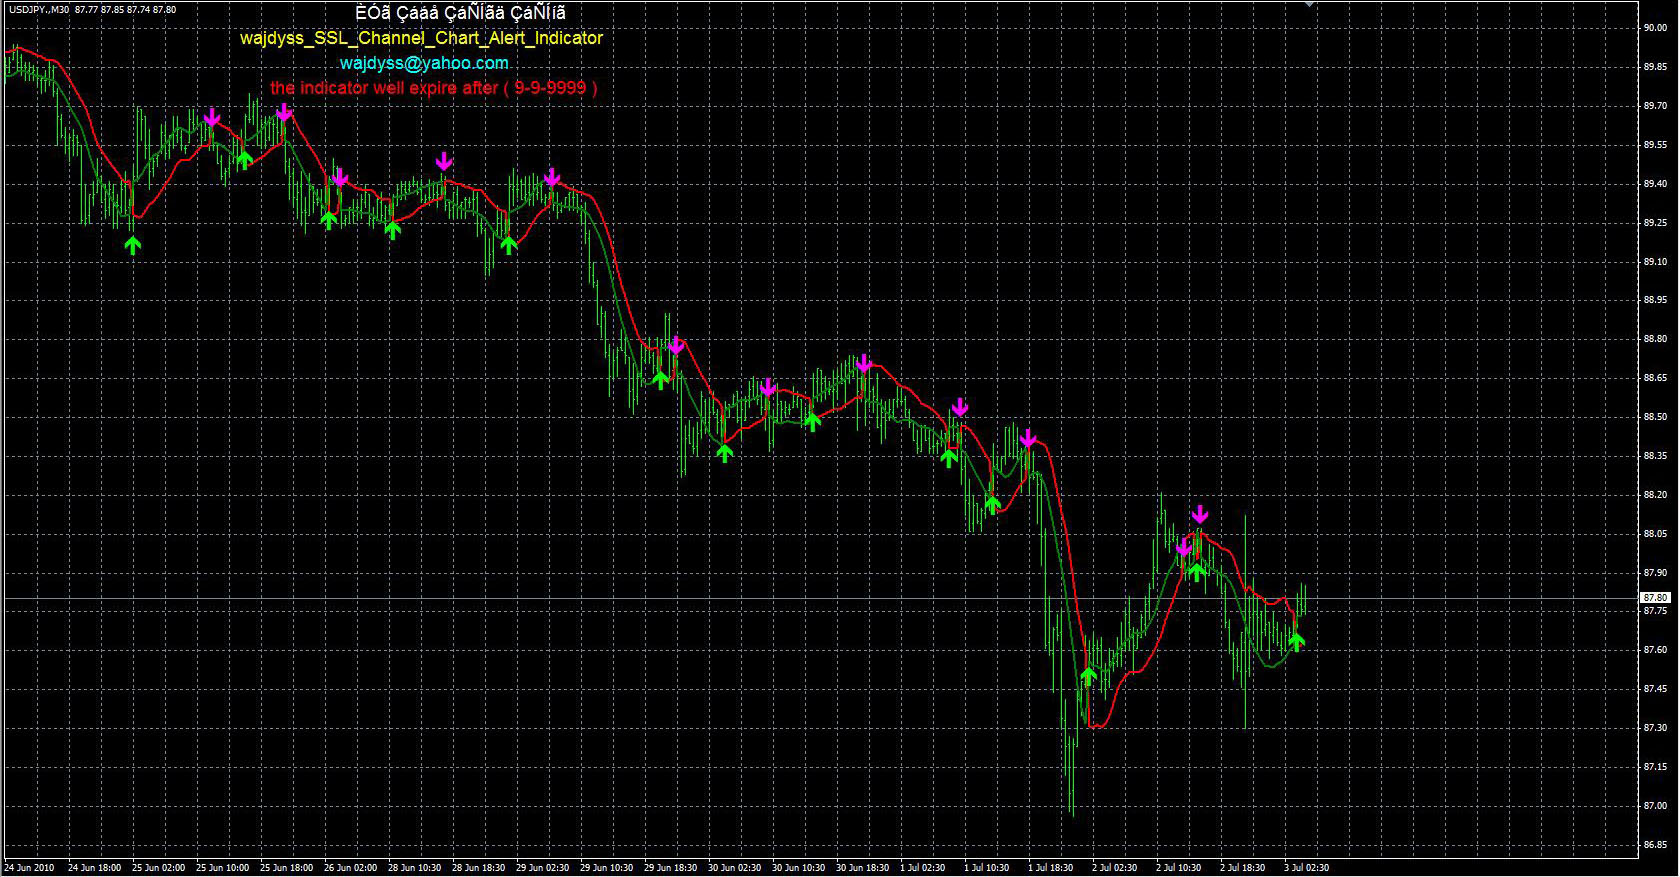Select the 30 Jun 18:30 time label

pyautogui.click(x=862, y=868)
